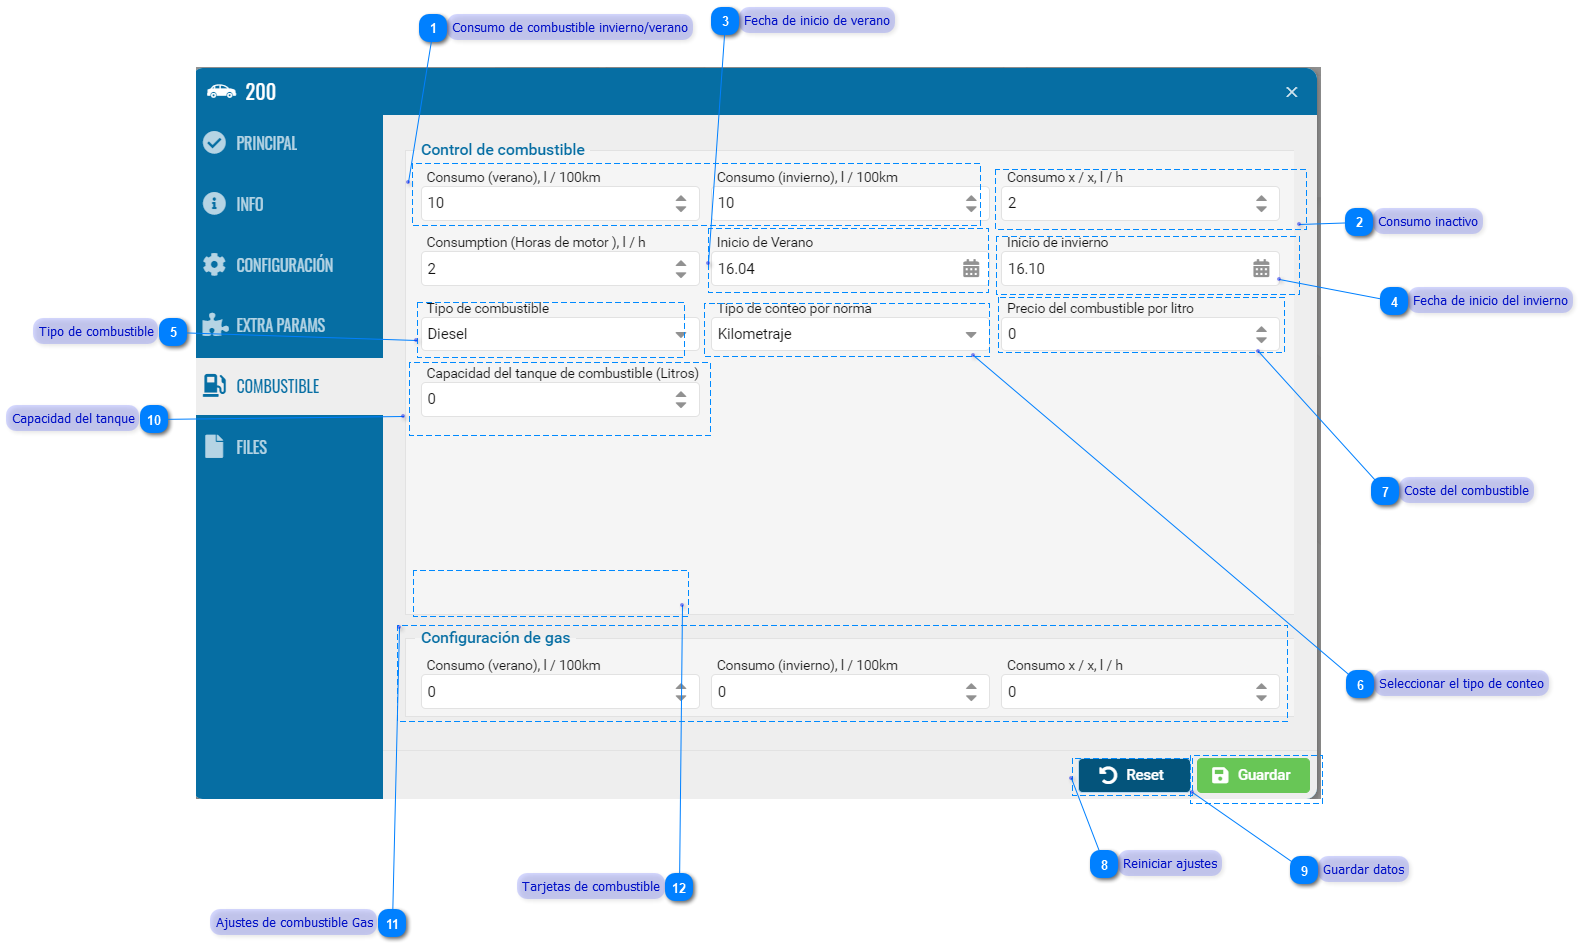This screenshot has height=948, width=1584.
Task: Click the fuel pump icon for COMBUSTIBLE
Action: [214, 386]
